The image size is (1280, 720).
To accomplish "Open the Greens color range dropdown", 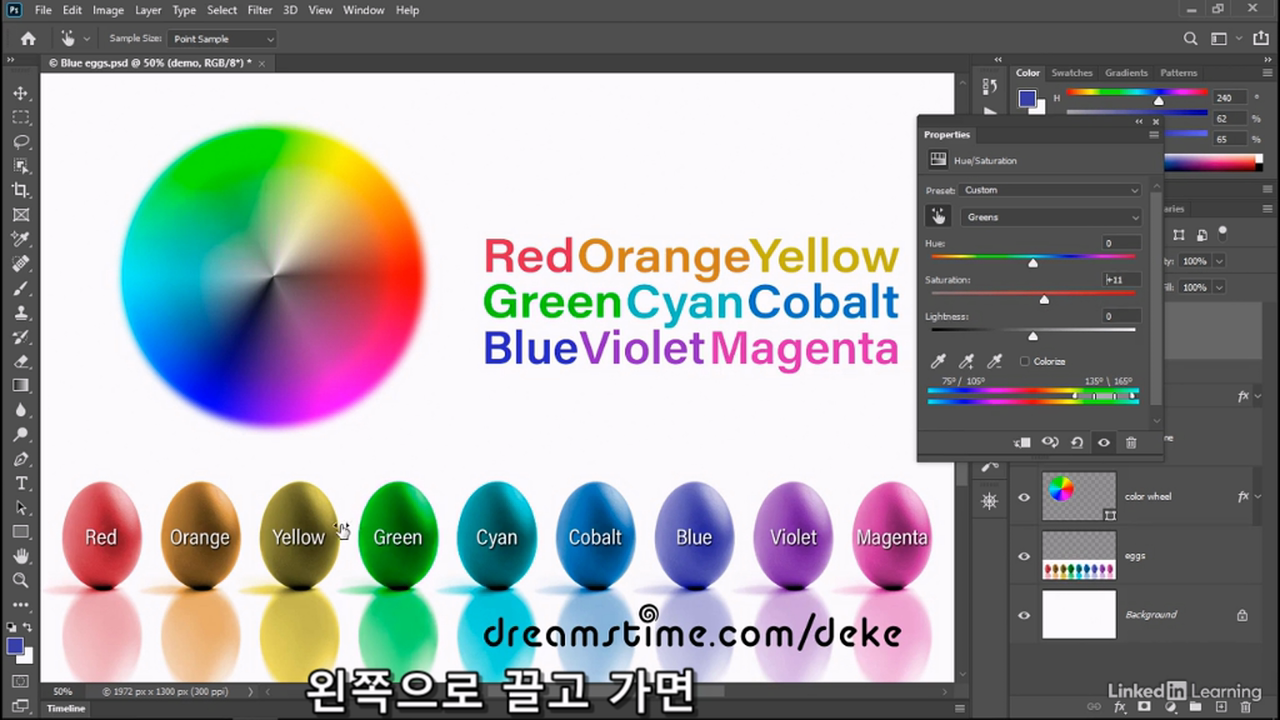I will pos(1051,217).
